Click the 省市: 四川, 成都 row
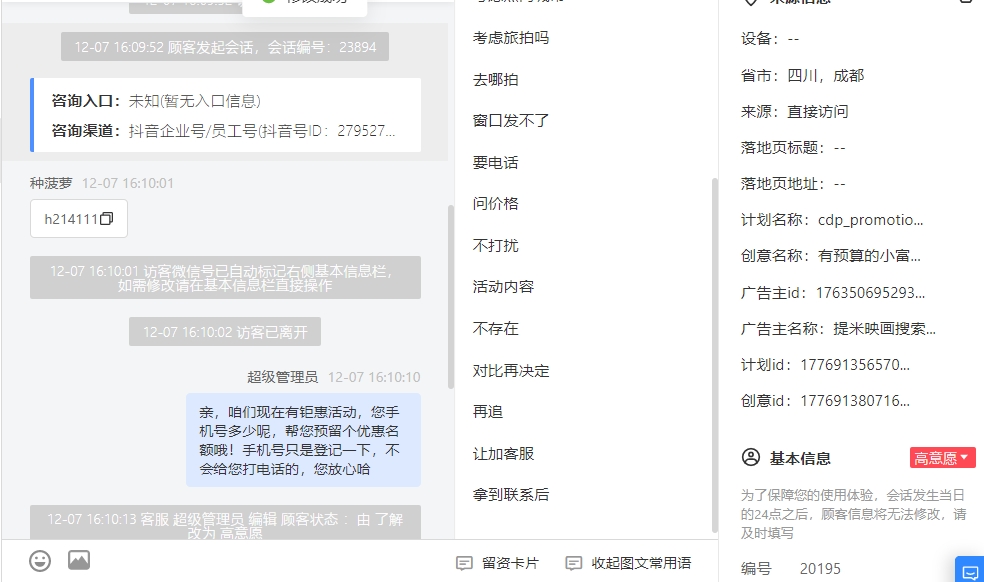The width and height of the screenshot is (984, 582). [x=803, y=76]
